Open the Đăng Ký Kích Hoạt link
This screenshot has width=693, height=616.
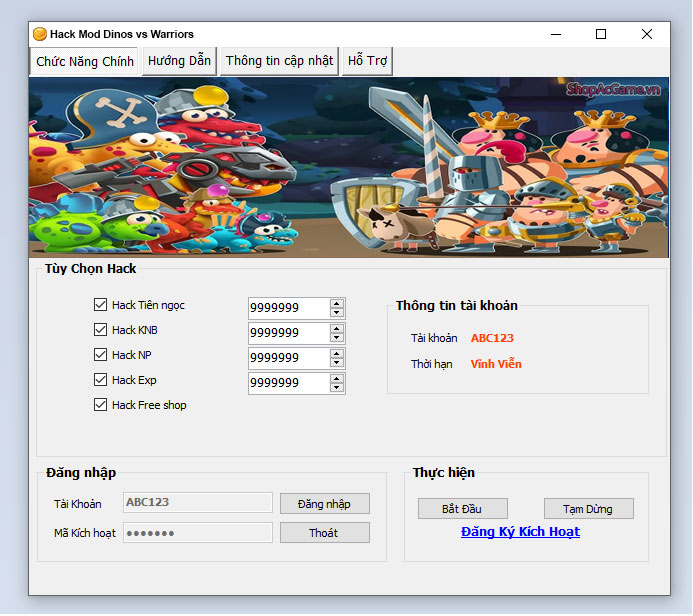[520, 532]
